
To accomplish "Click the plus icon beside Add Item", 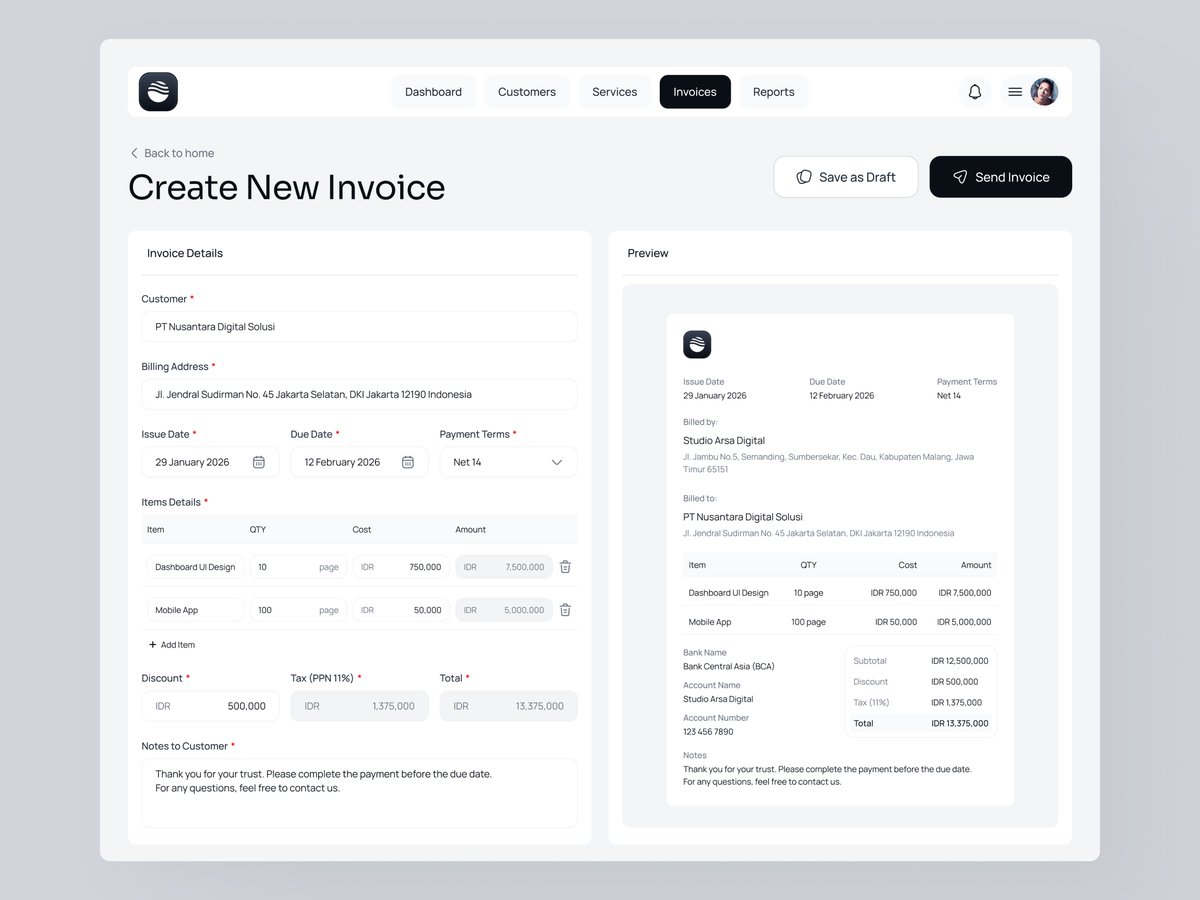I will click(x=153, y=645).
